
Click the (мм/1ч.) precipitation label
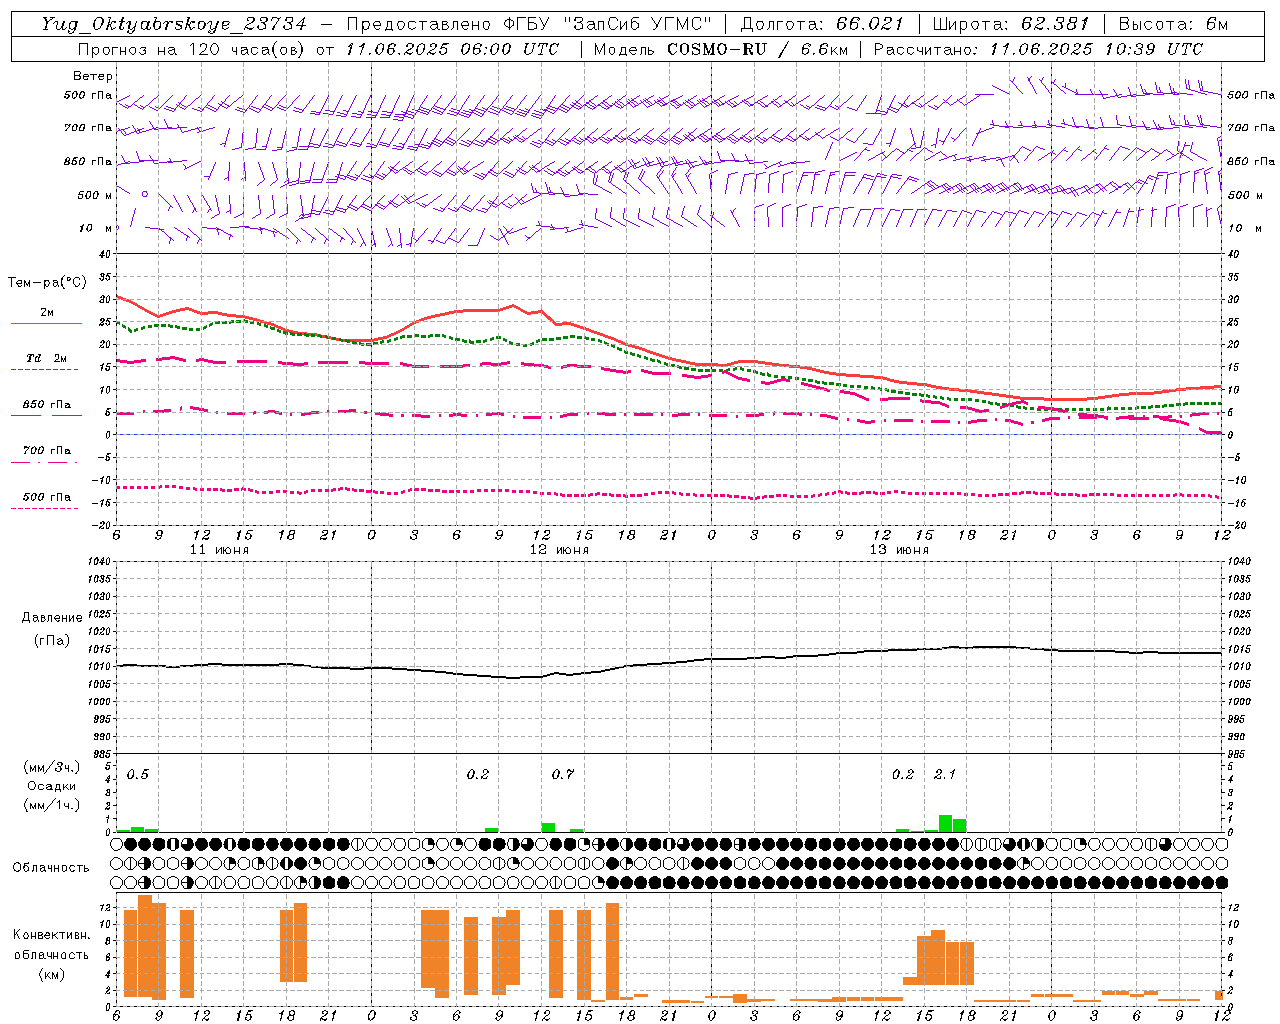click(51, 805)
